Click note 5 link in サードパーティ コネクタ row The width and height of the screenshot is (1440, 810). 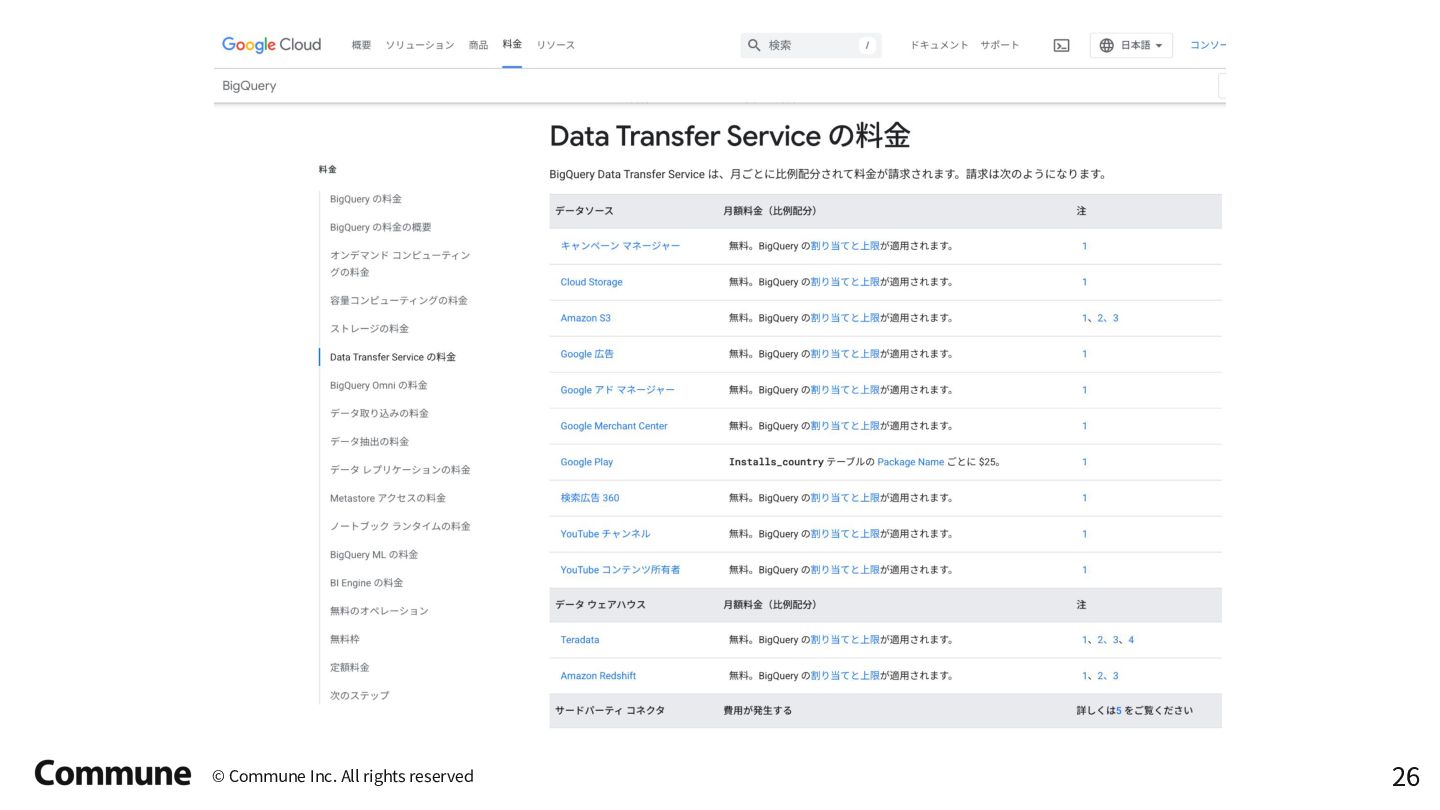tap(1119, 711)
